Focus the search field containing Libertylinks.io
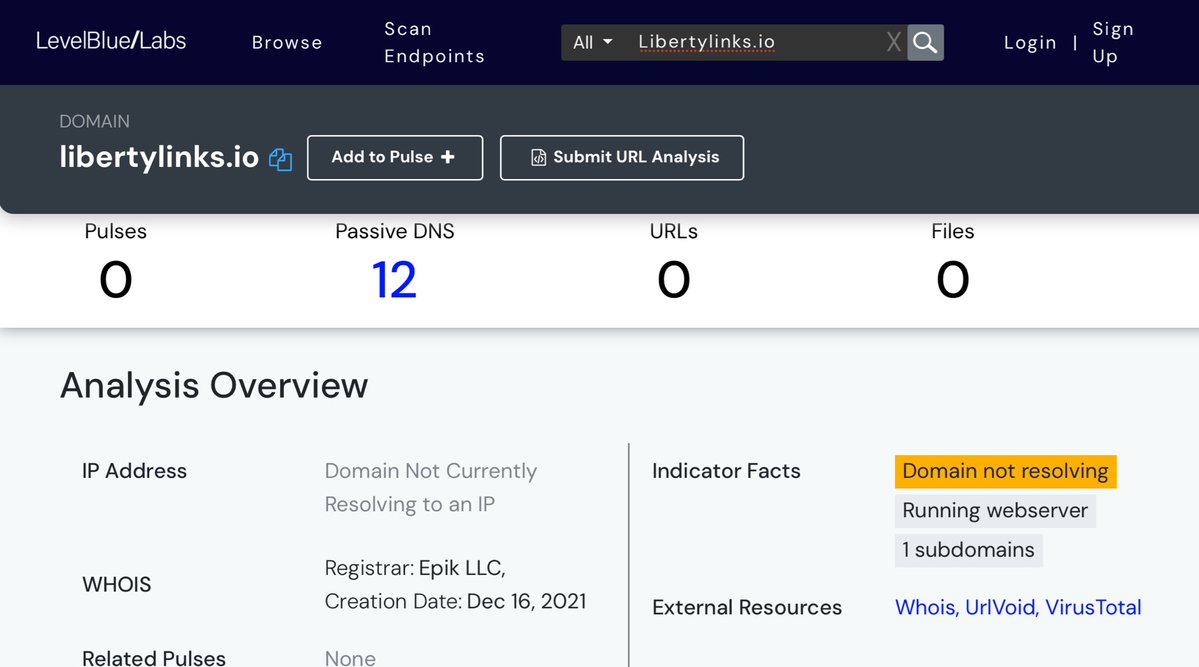 (x=750, y=42)
